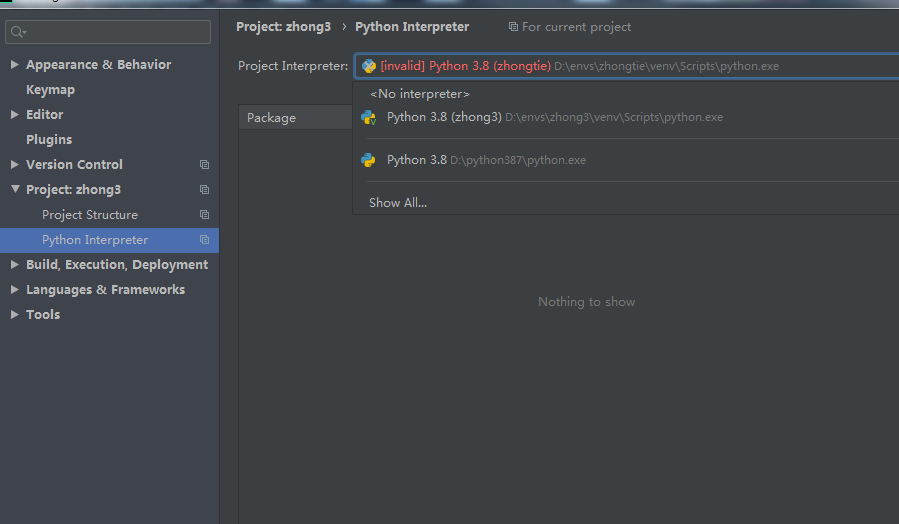Click the Python icon beside D:\python387 interpreter
The width and height of the screenshot is (899, 524).
coord(369,160)
